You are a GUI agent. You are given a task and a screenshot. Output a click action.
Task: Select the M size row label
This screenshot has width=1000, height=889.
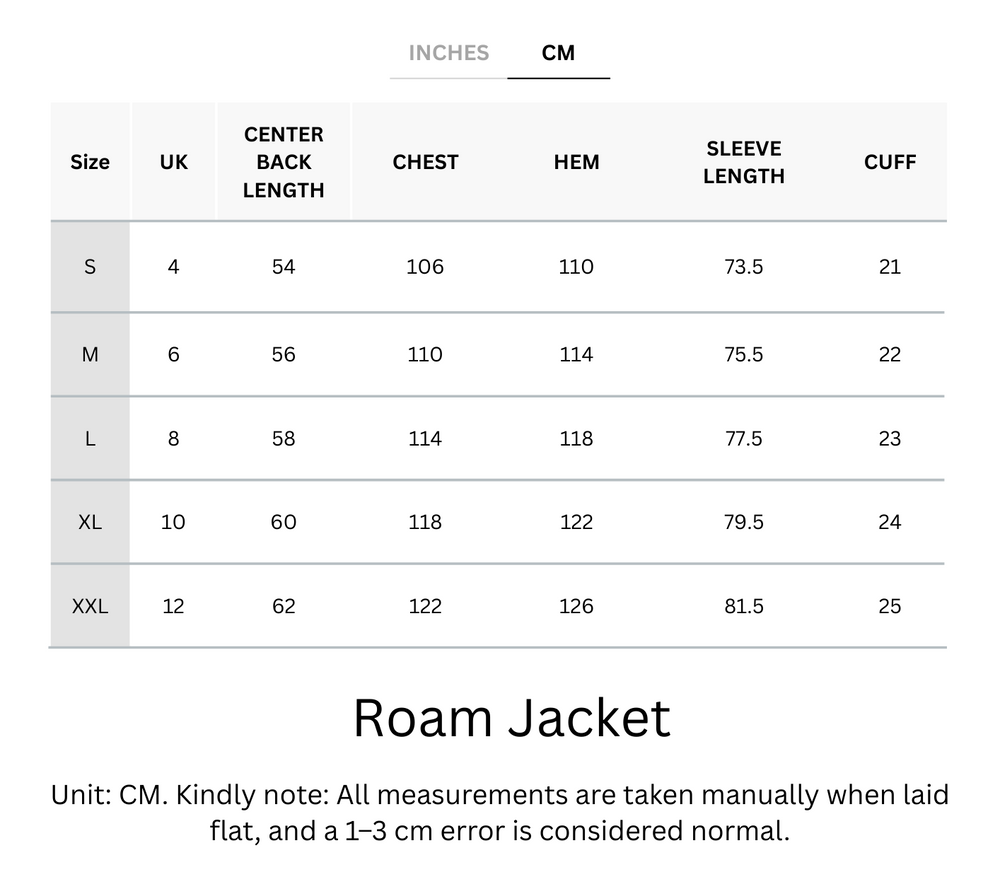click(x=90, y=354)
